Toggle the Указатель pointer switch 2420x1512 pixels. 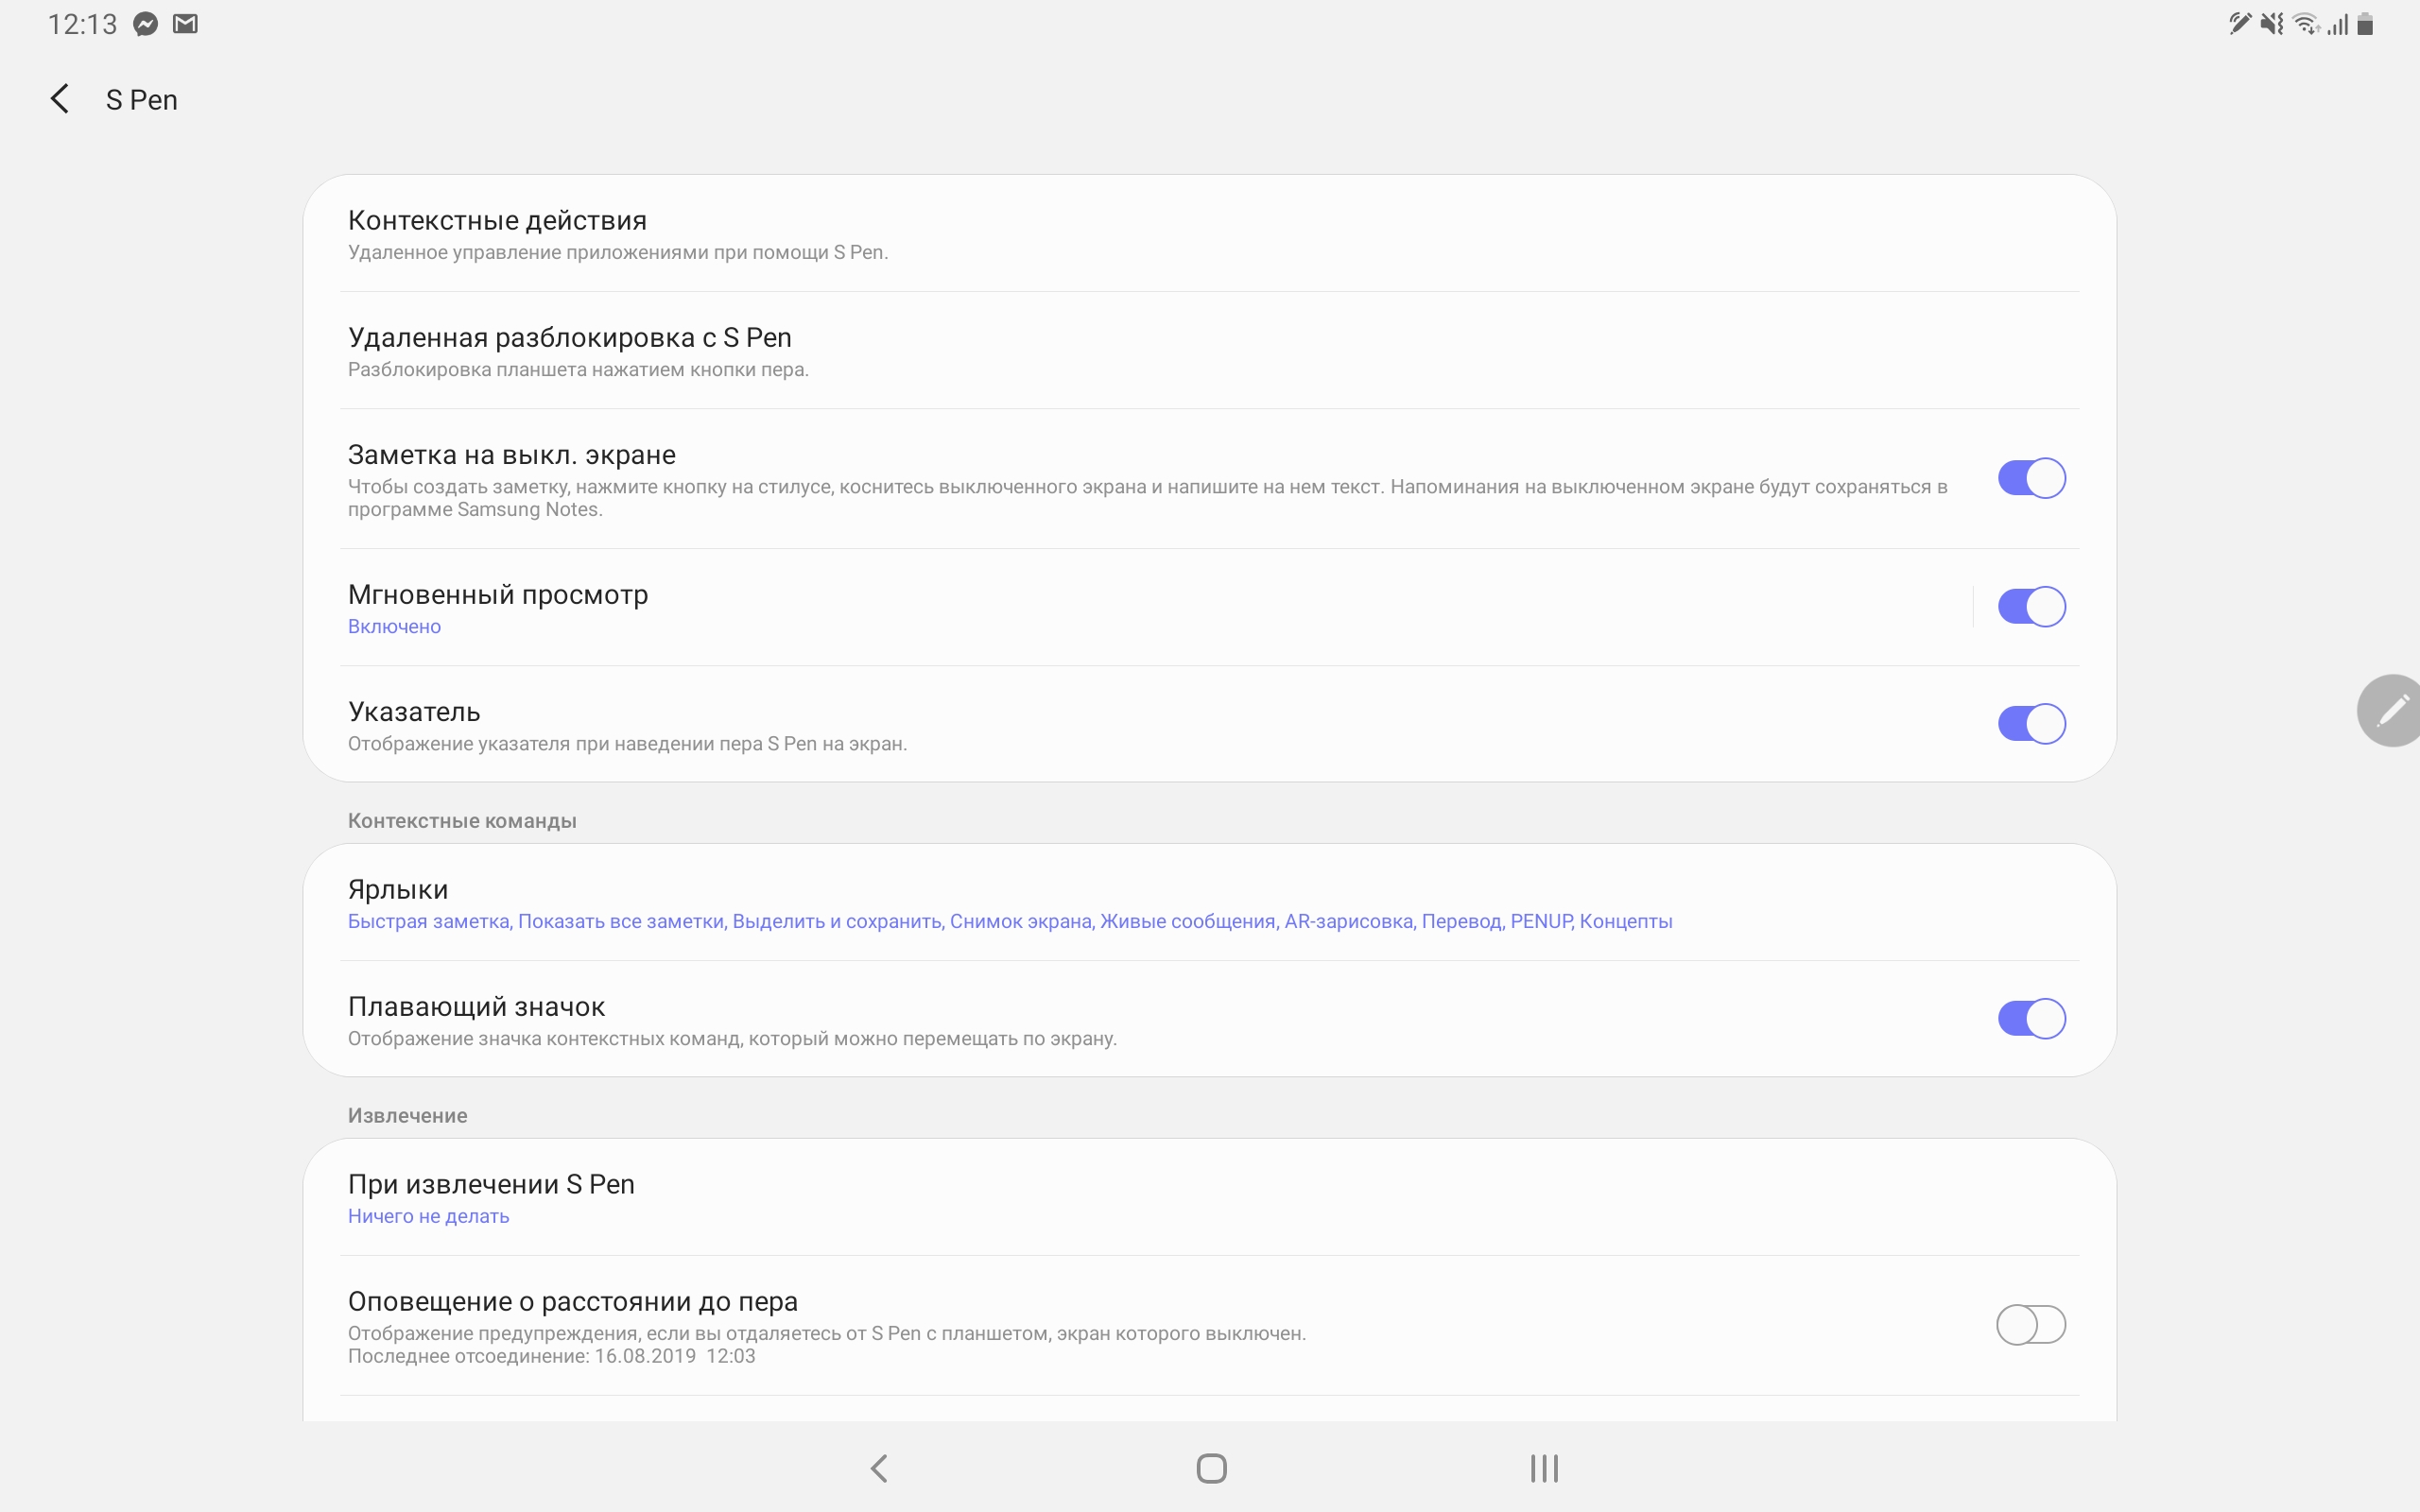coord(2031,724)
